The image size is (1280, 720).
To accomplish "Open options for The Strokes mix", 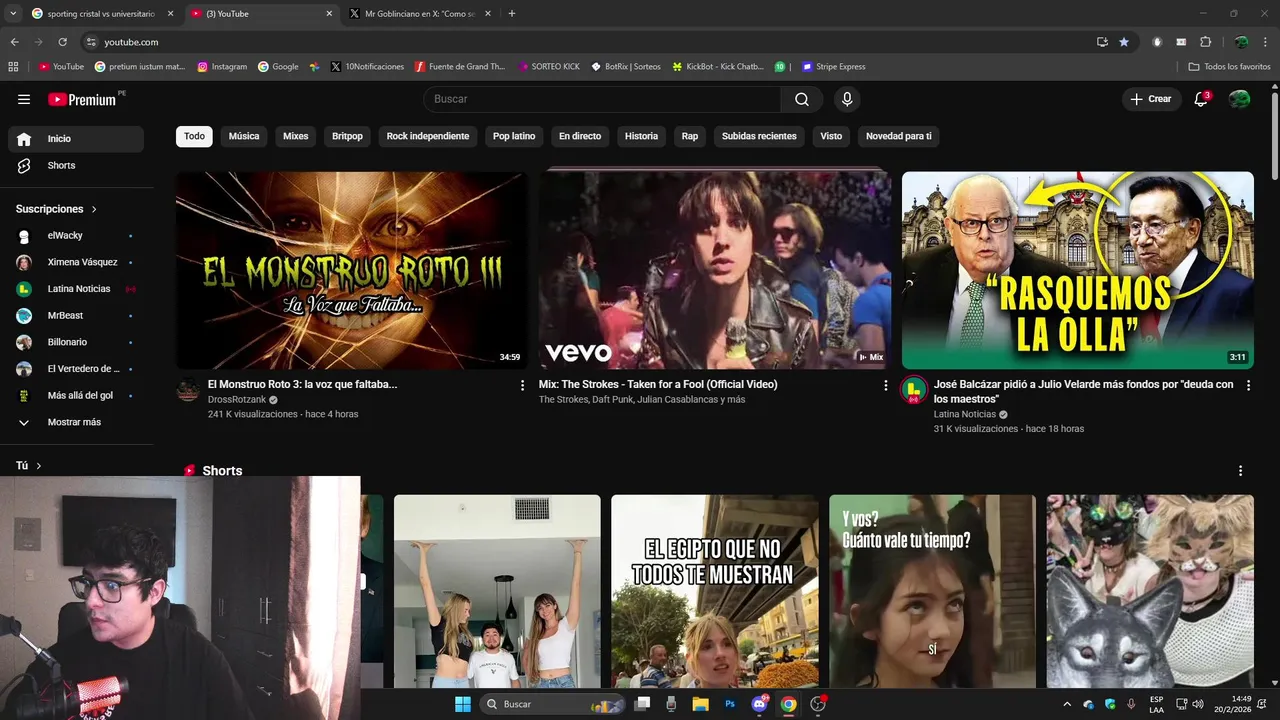I will coord(885,385).
